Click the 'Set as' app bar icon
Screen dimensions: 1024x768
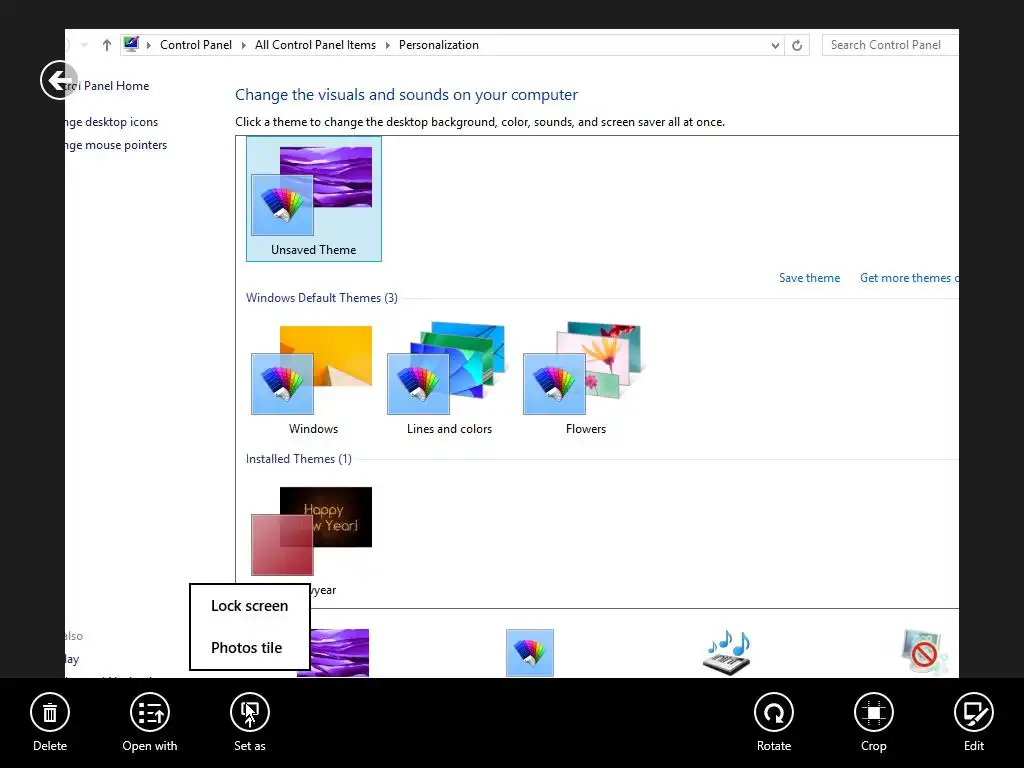coord(249,712)
